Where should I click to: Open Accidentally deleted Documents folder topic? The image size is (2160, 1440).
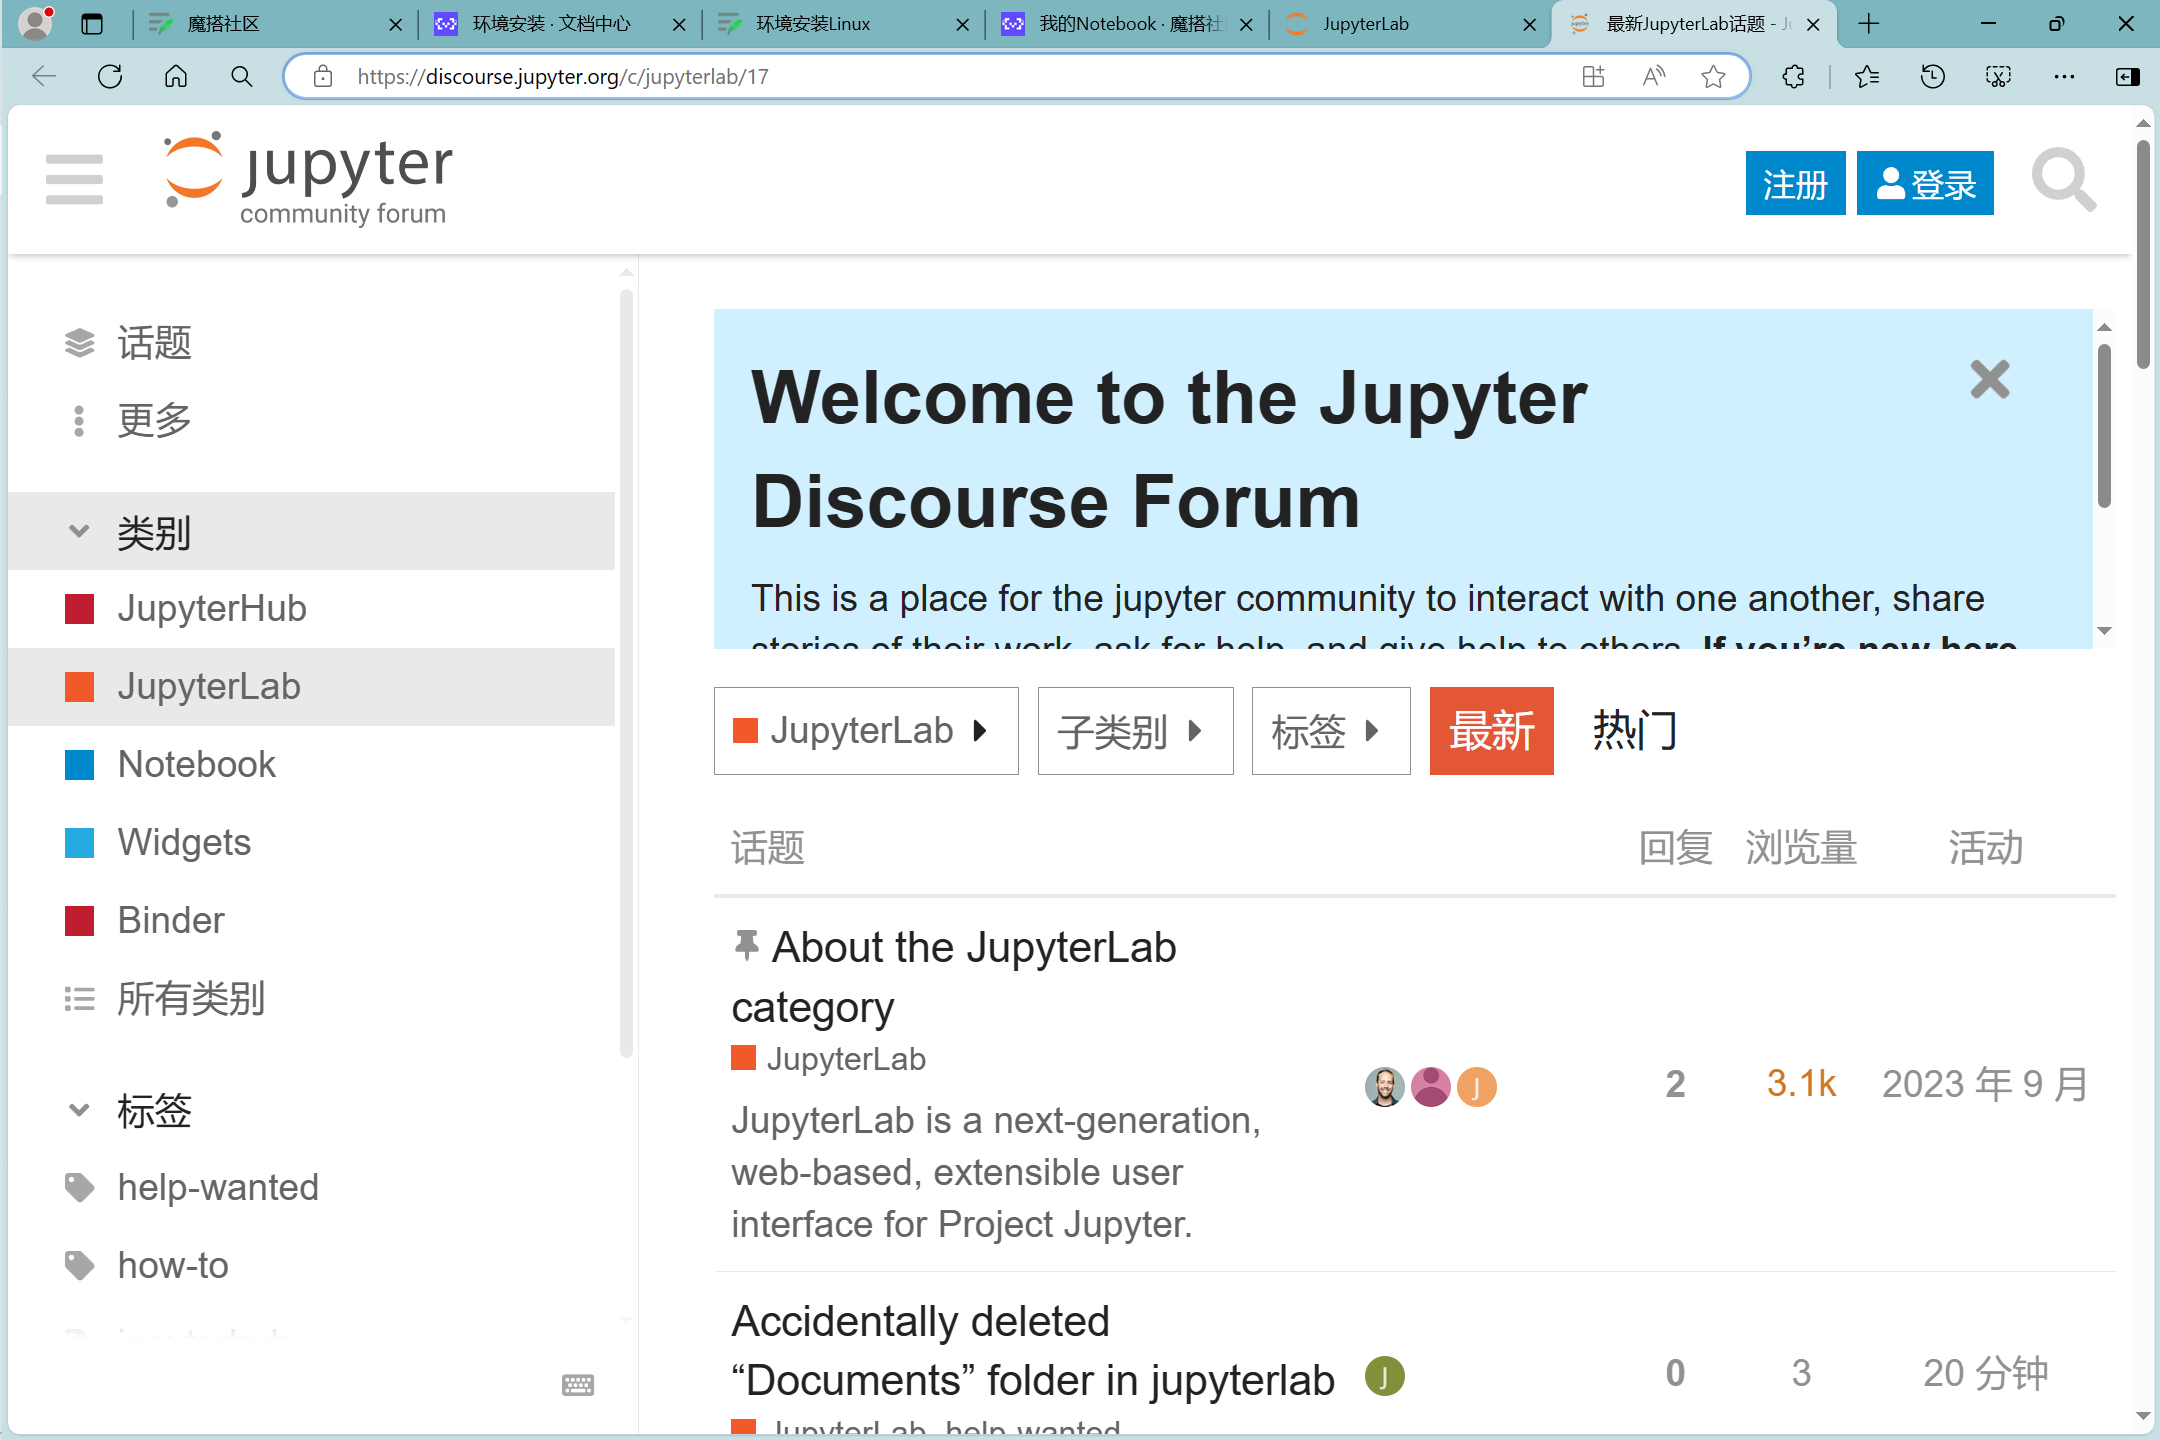(1033, 1350)
